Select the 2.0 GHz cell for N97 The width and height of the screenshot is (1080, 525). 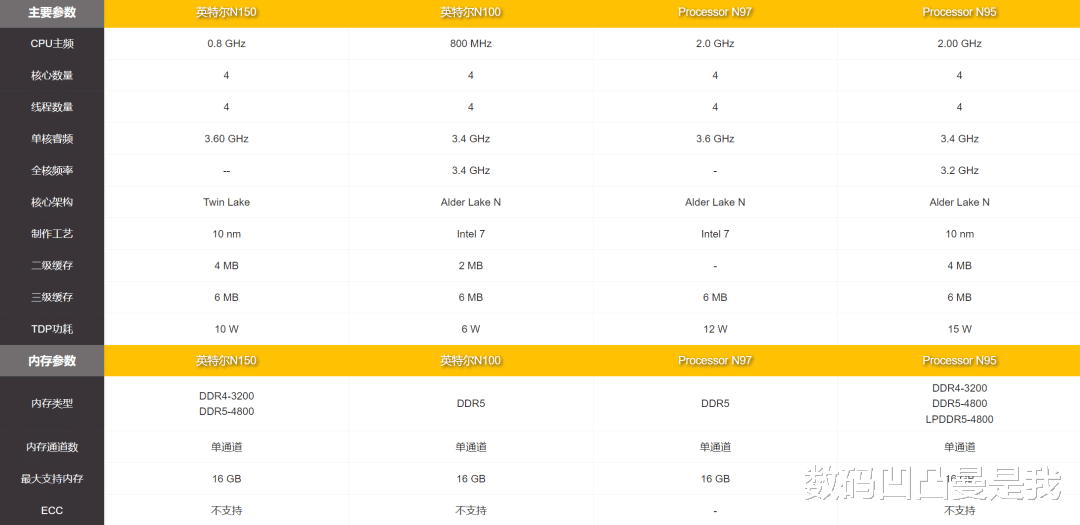pos(715,43)
